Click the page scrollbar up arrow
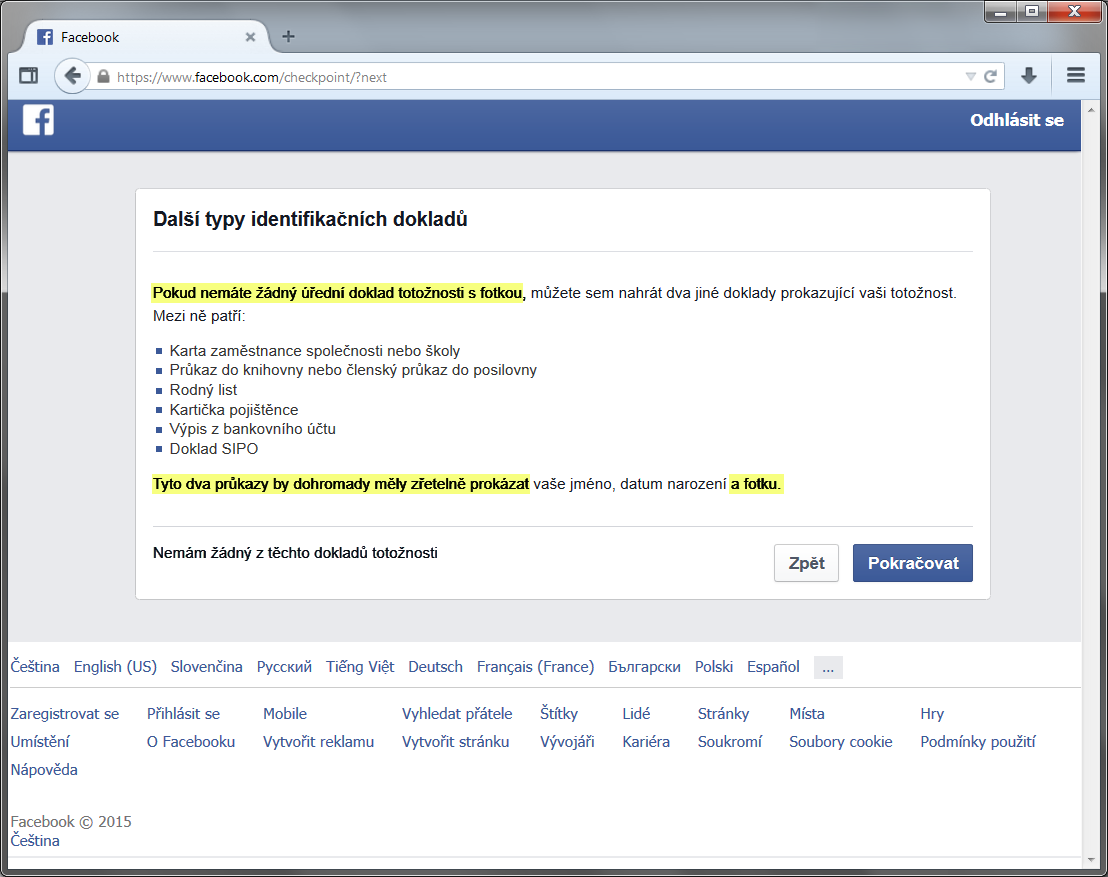The height and width of the screenshot is (877, 1108). 1091,110
